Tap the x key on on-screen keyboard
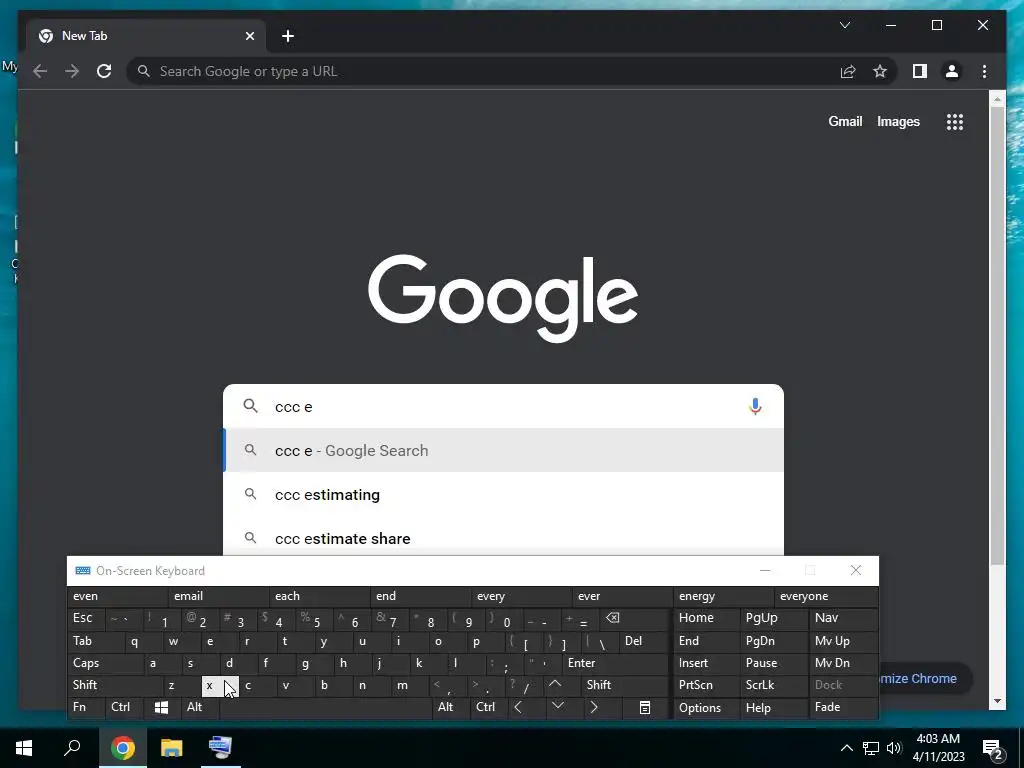 220,686
